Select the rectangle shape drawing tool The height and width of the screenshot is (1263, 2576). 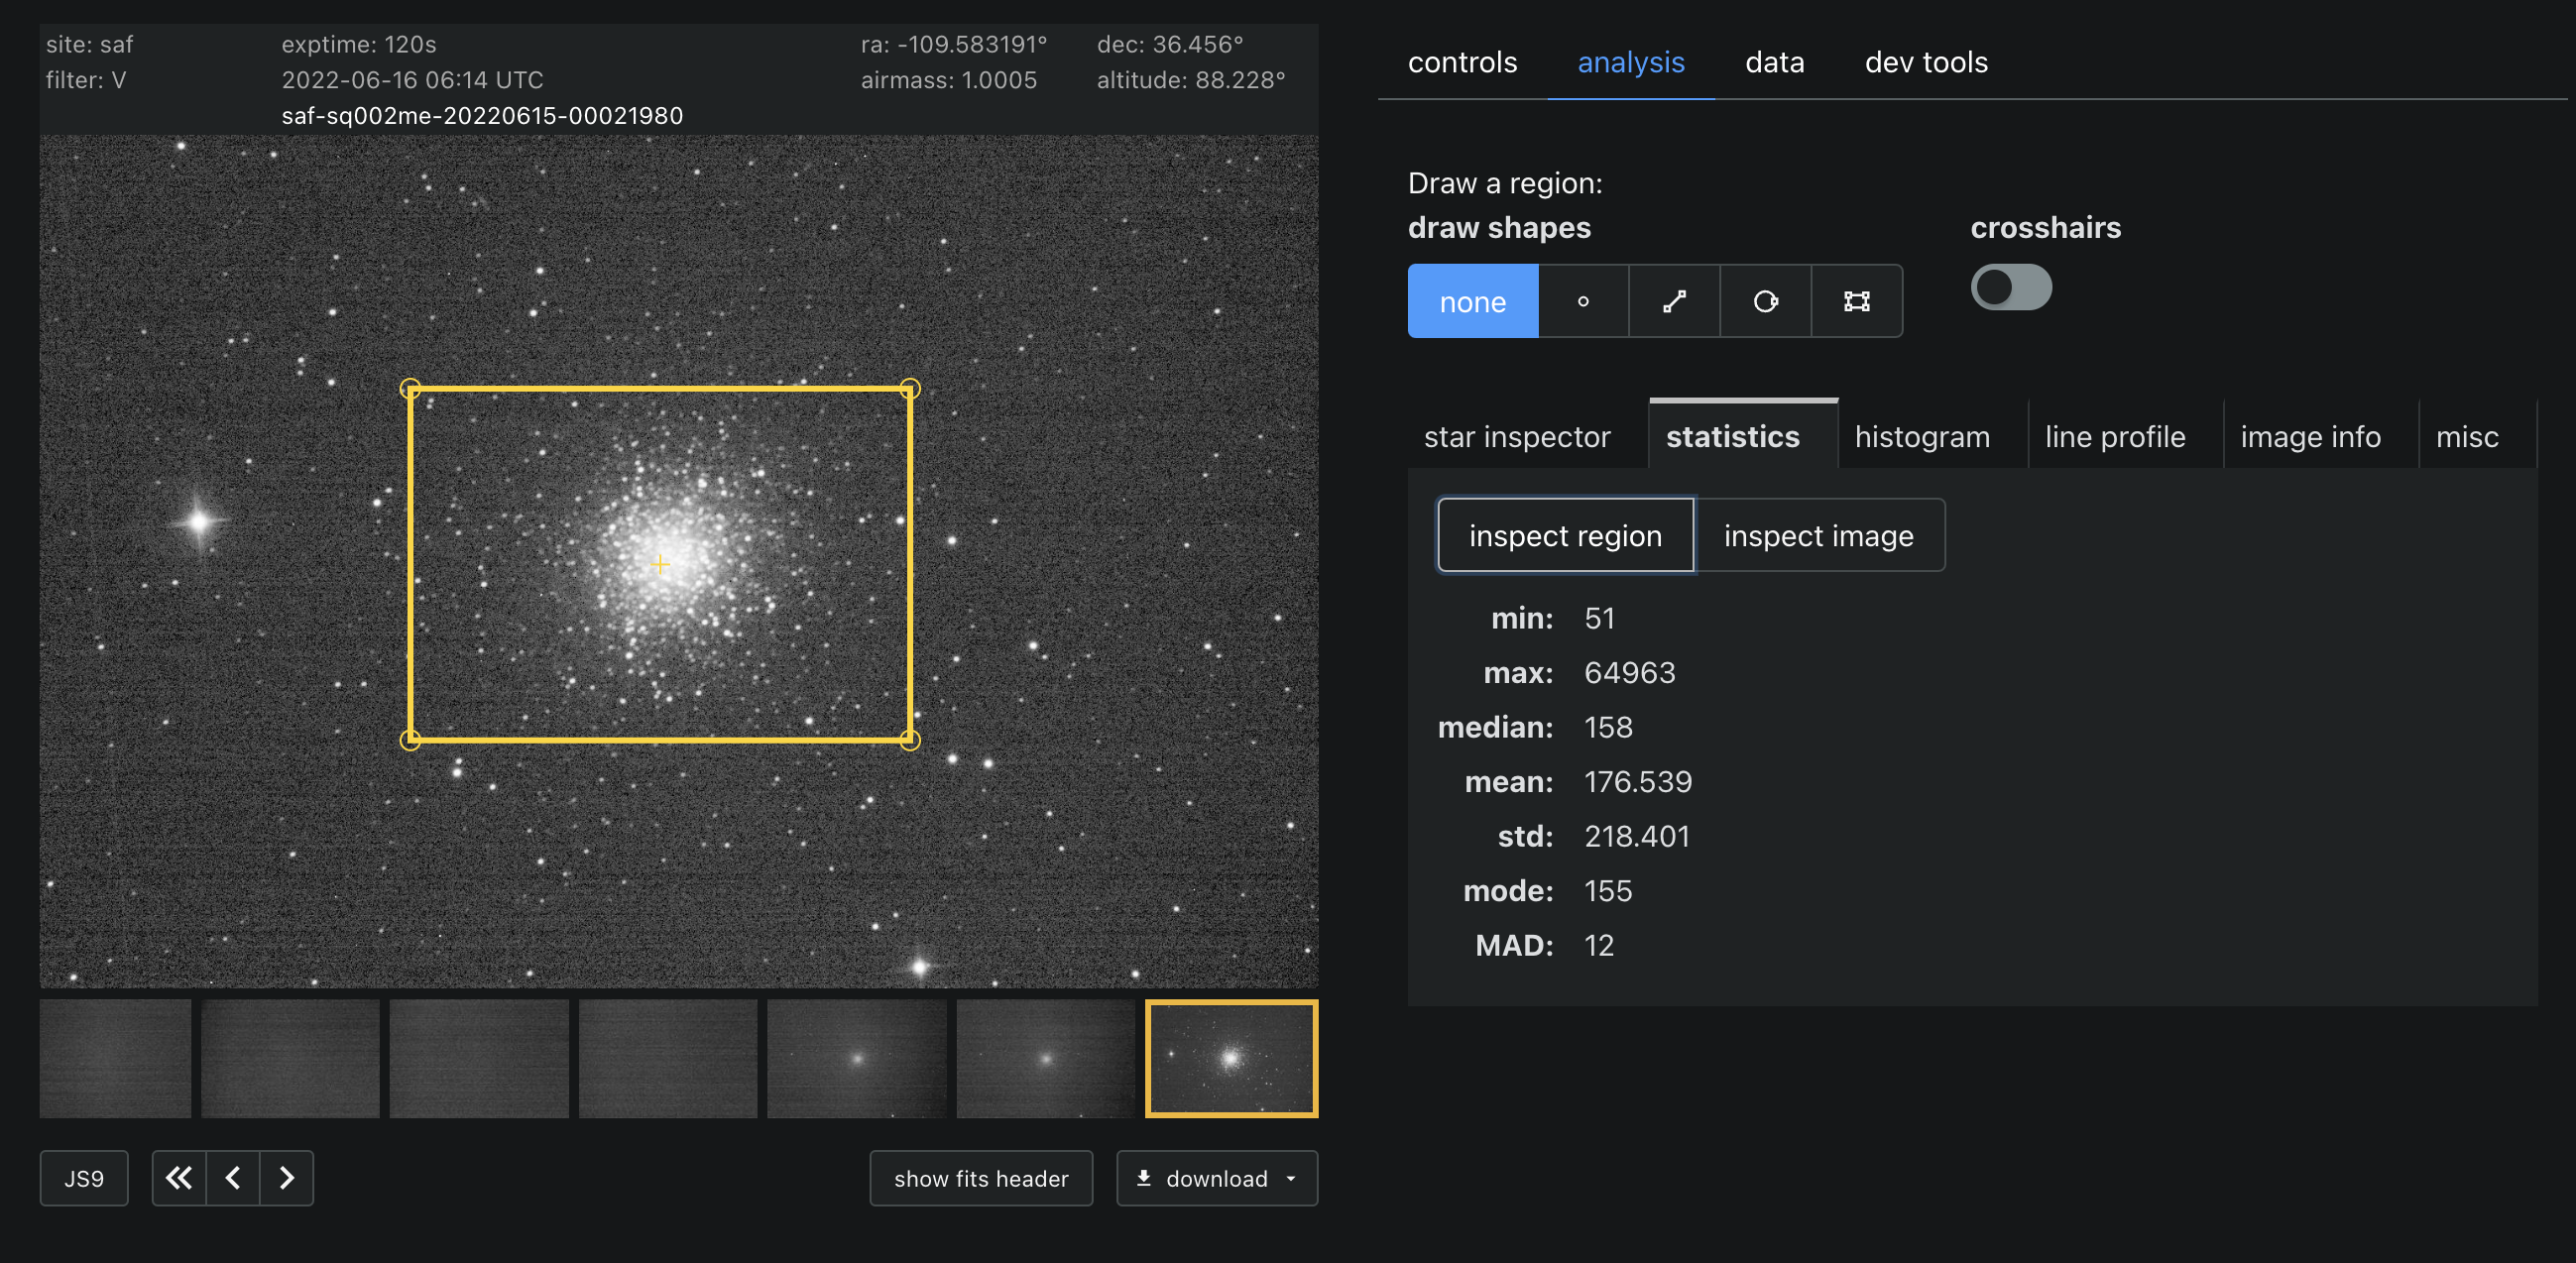[1856, 301]
